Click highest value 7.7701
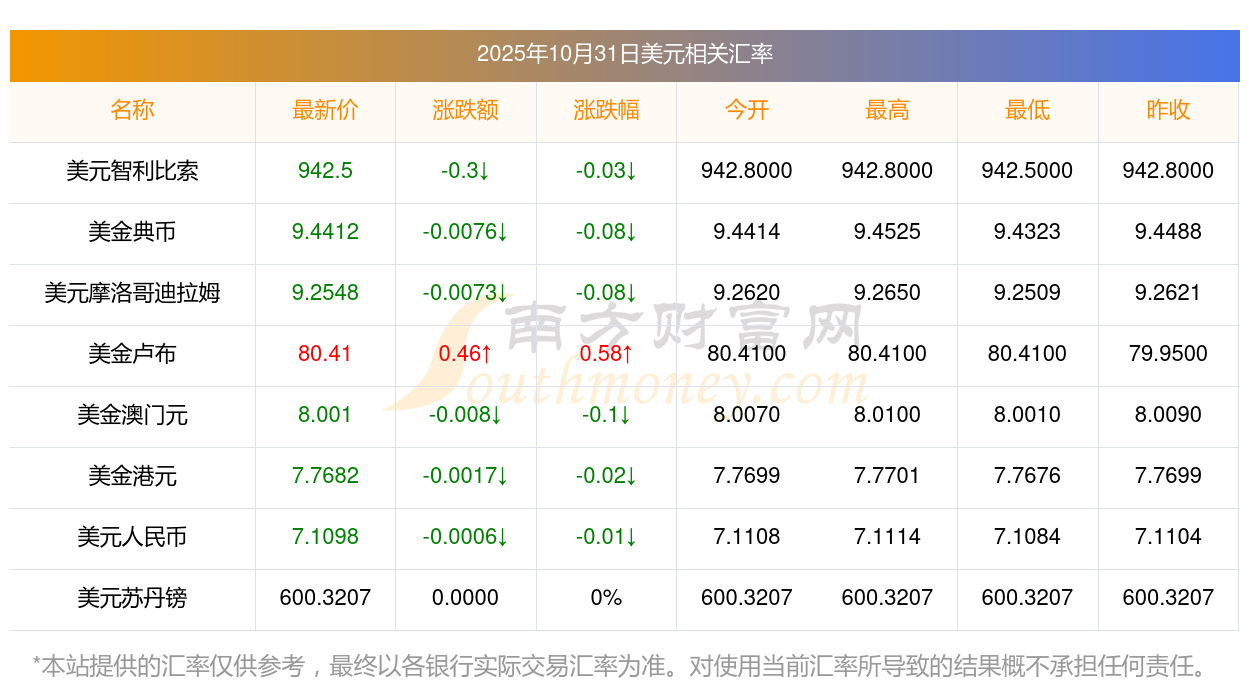Viewport: 1250px width, 697px height. point(887,476)
